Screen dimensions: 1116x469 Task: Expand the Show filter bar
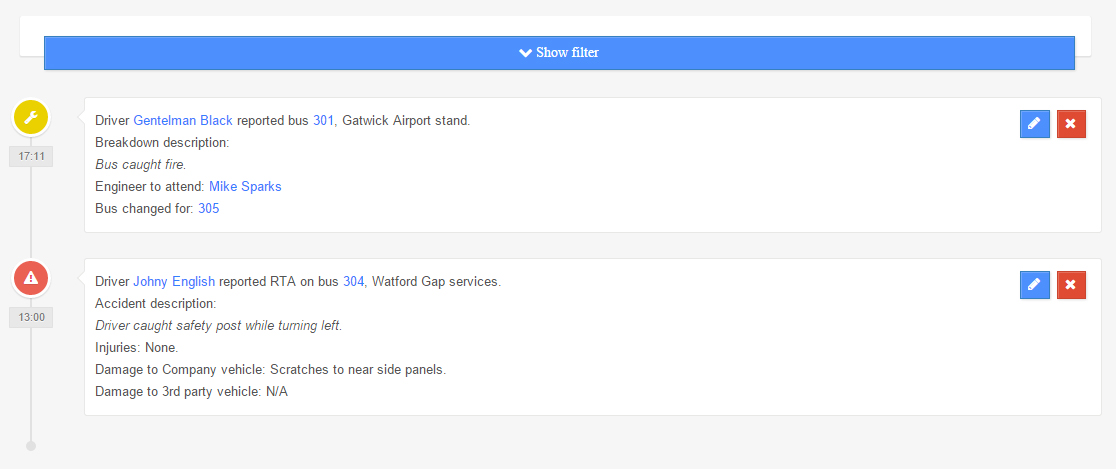click(559, 53)
